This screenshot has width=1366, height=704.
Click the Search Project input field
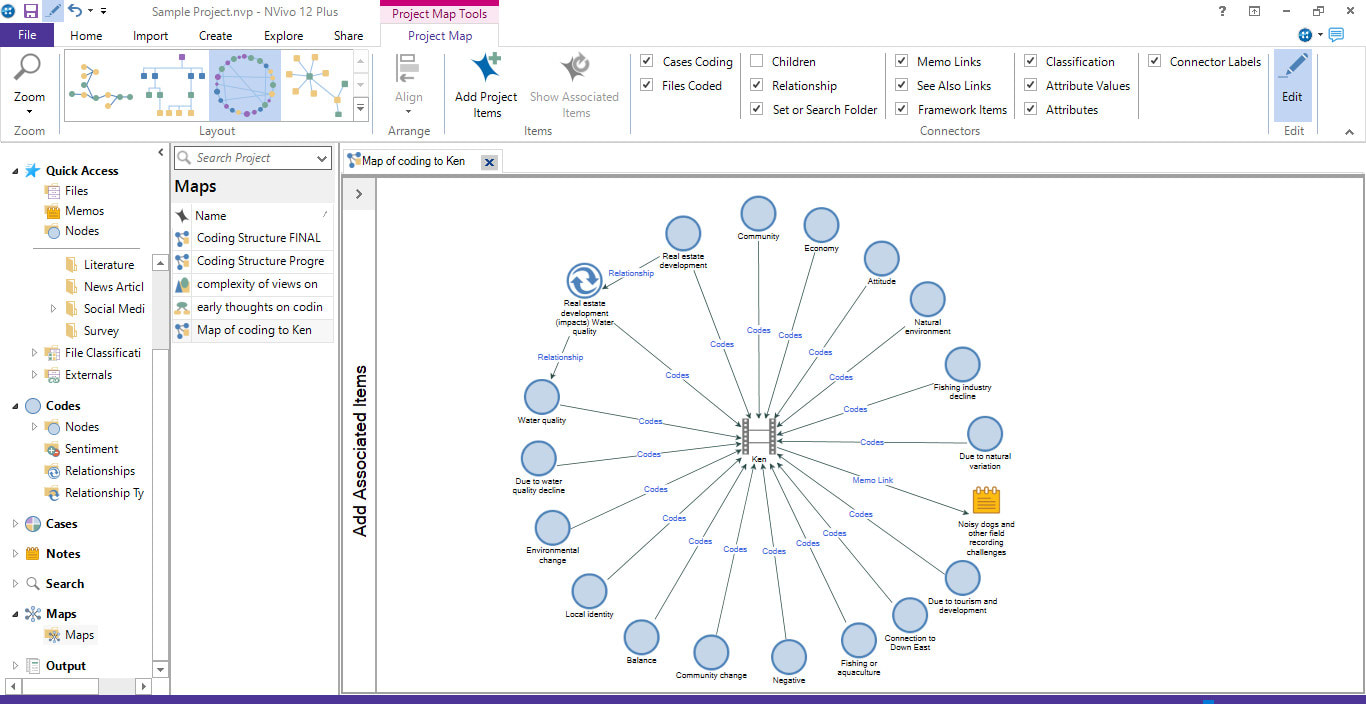tap(243, 158)
